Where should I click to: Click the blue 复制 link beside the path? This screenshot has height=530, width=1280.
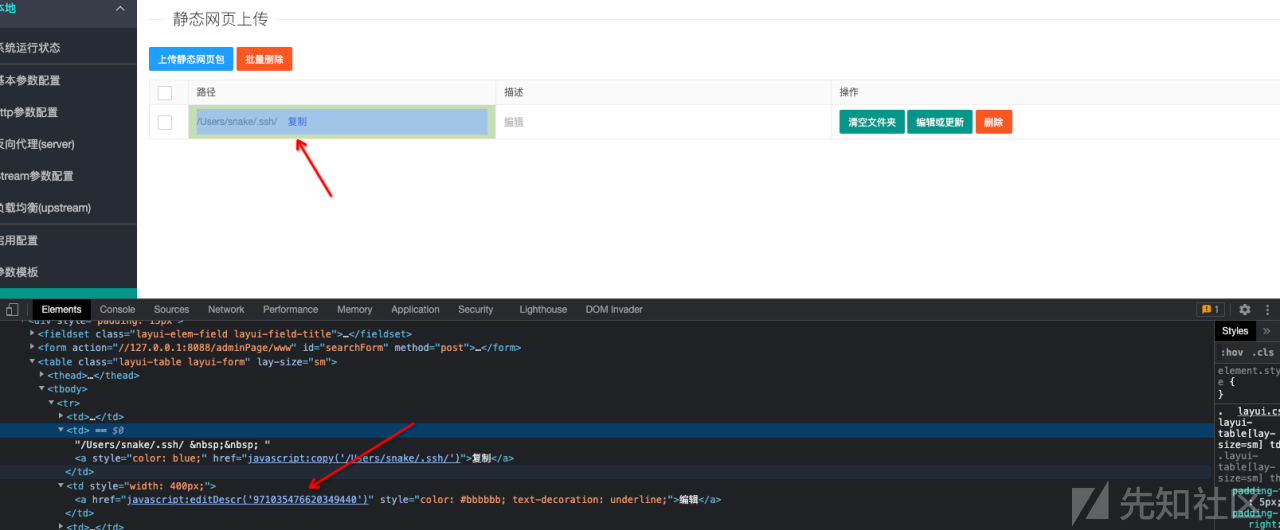(x=297, y=122)
